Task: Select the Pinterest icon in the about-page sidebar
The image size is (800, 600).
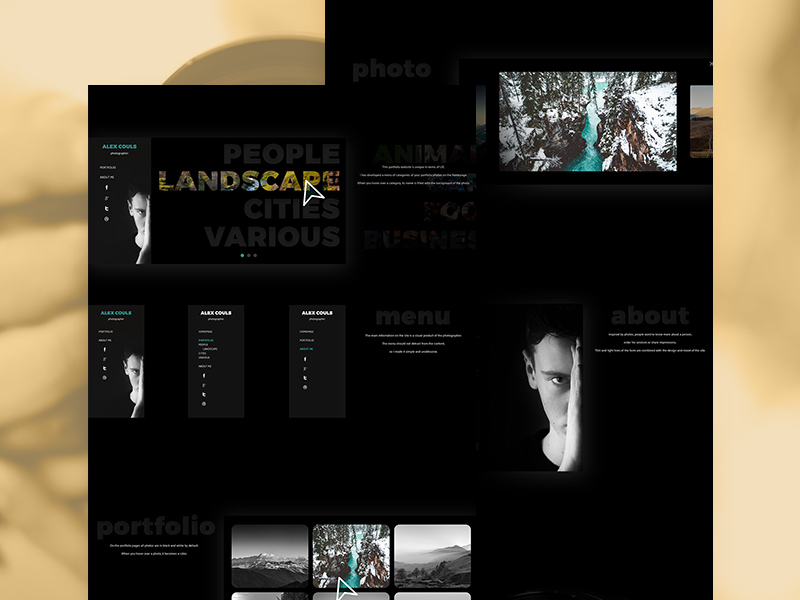Action: tap(304, 387)
